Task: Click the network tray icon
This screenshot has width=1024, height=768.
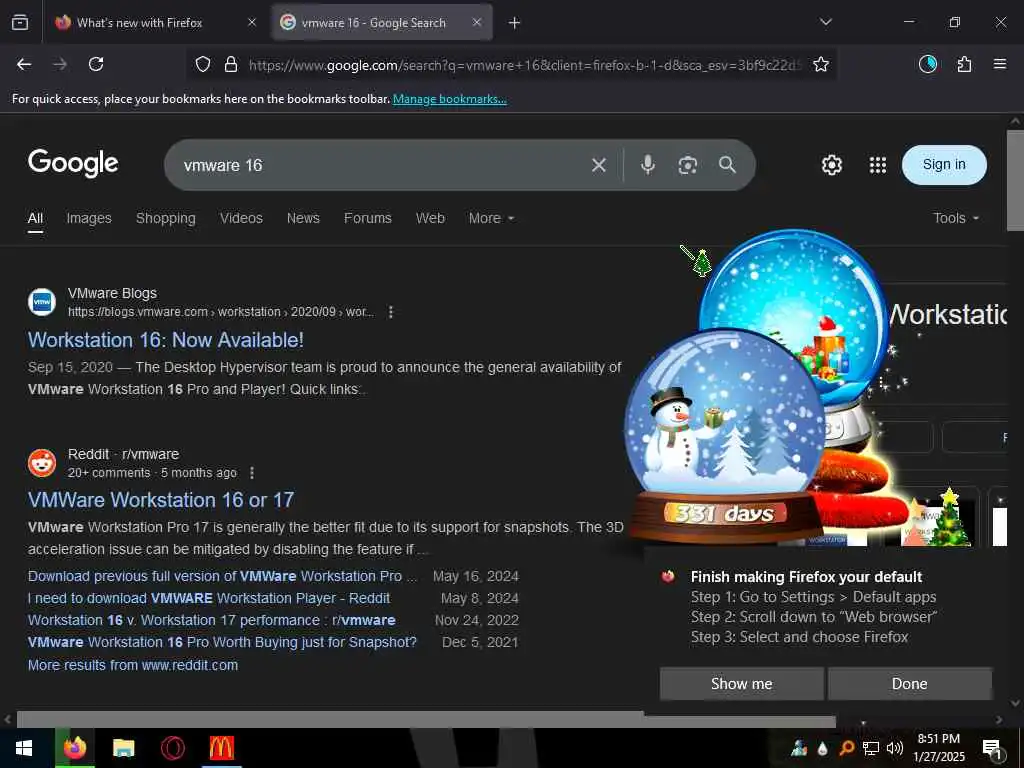Action: [x=871, y=748]
